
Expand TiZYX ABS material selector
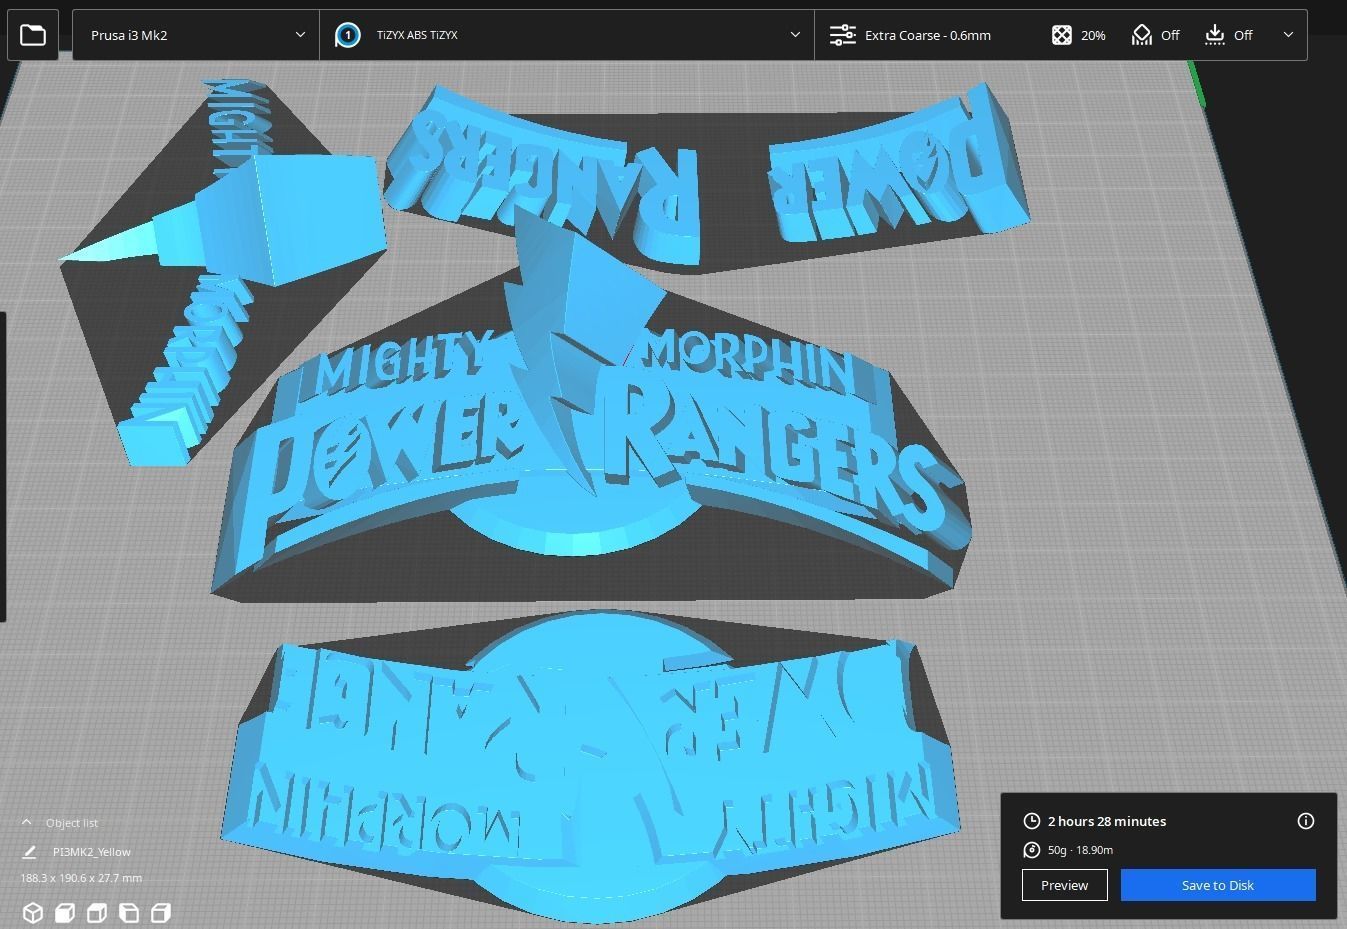pyautogui.click(x=567, y=35)
